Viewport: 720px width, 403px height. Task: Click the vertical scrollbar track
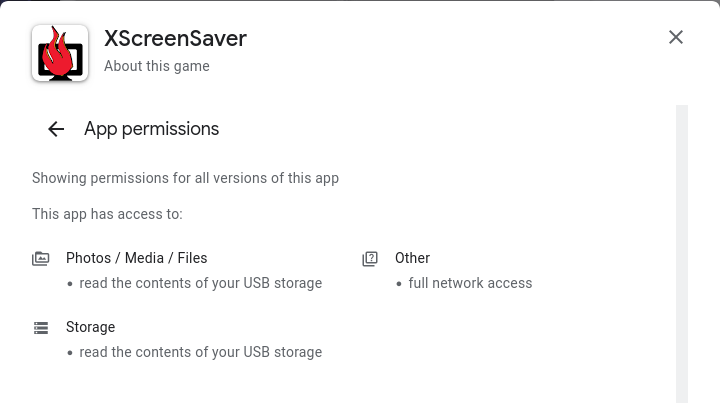682,250
